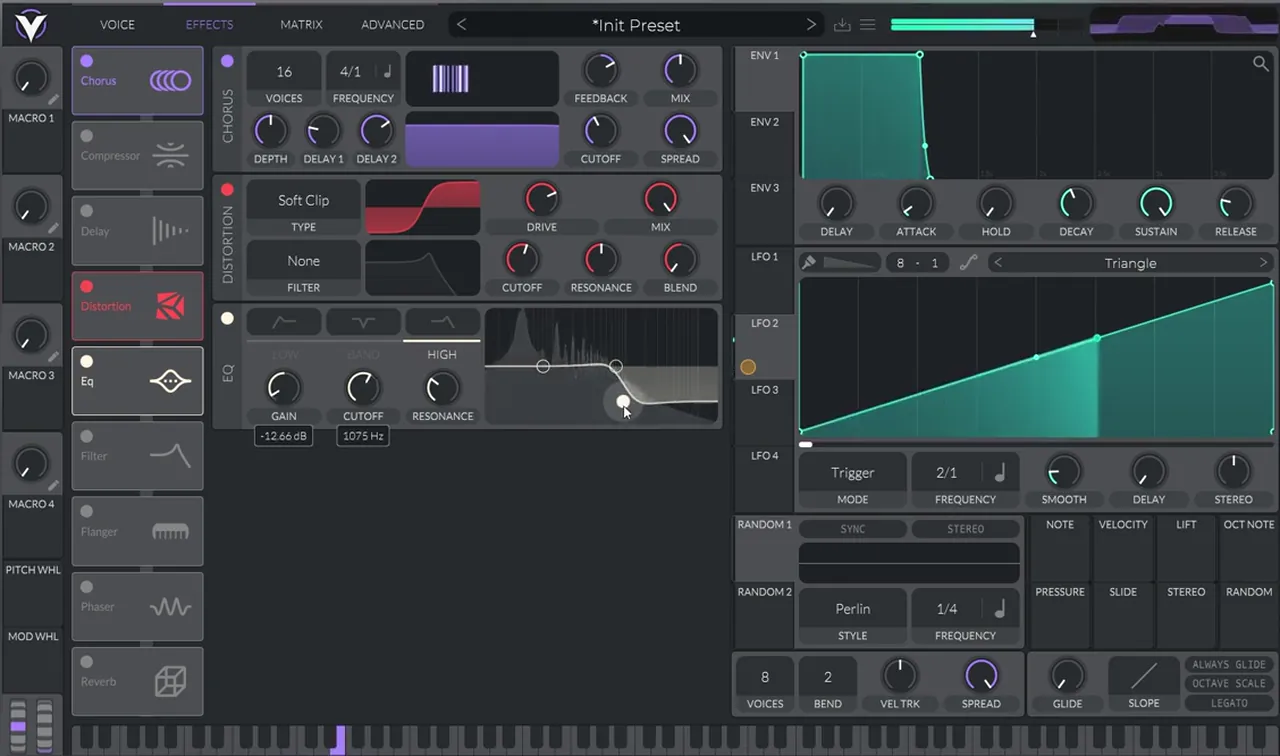
Task: Click the note sync icon beside LFO frequency 2/1
Action: click(x=999, y=472)
